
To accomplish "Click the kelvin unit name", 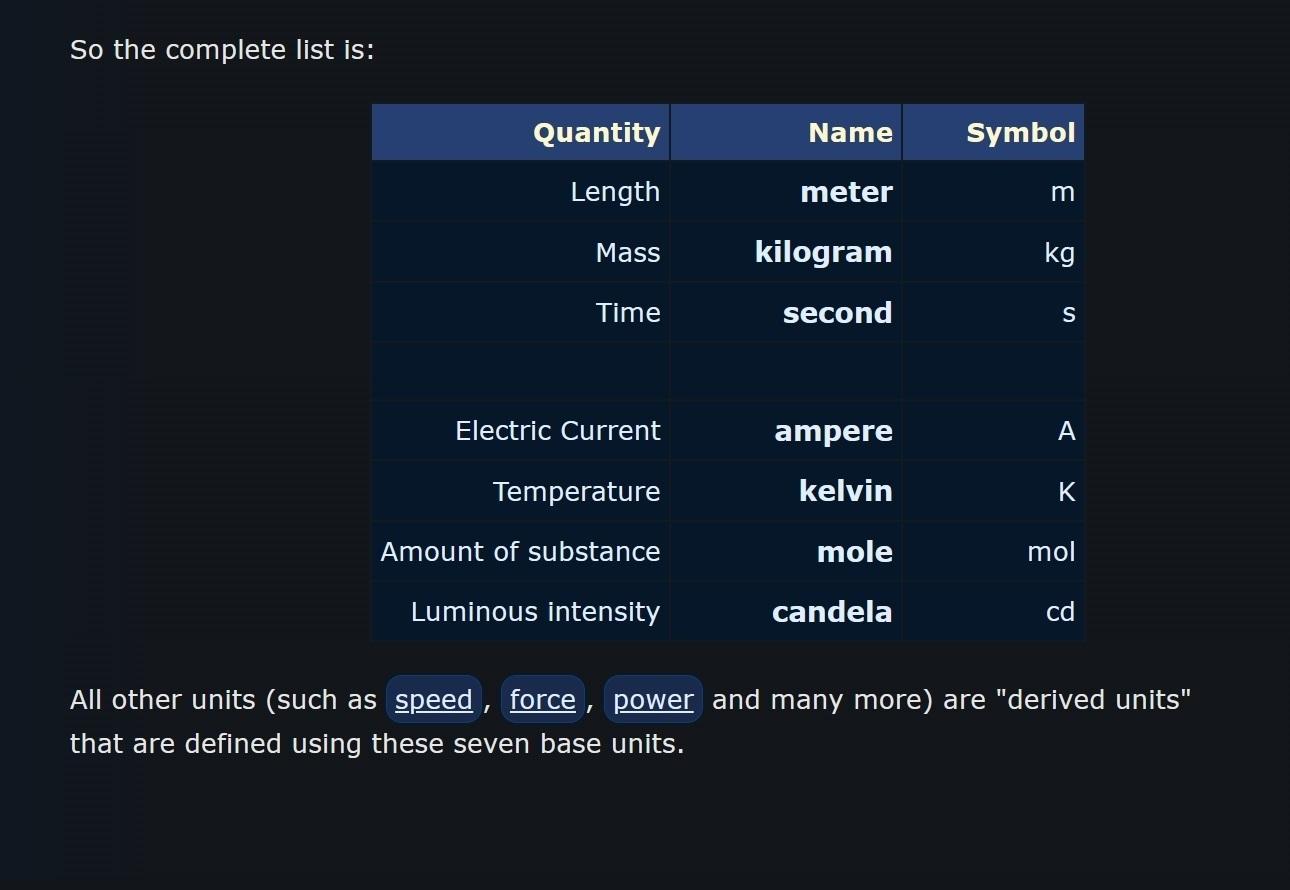I will click(x=845, y=491).
